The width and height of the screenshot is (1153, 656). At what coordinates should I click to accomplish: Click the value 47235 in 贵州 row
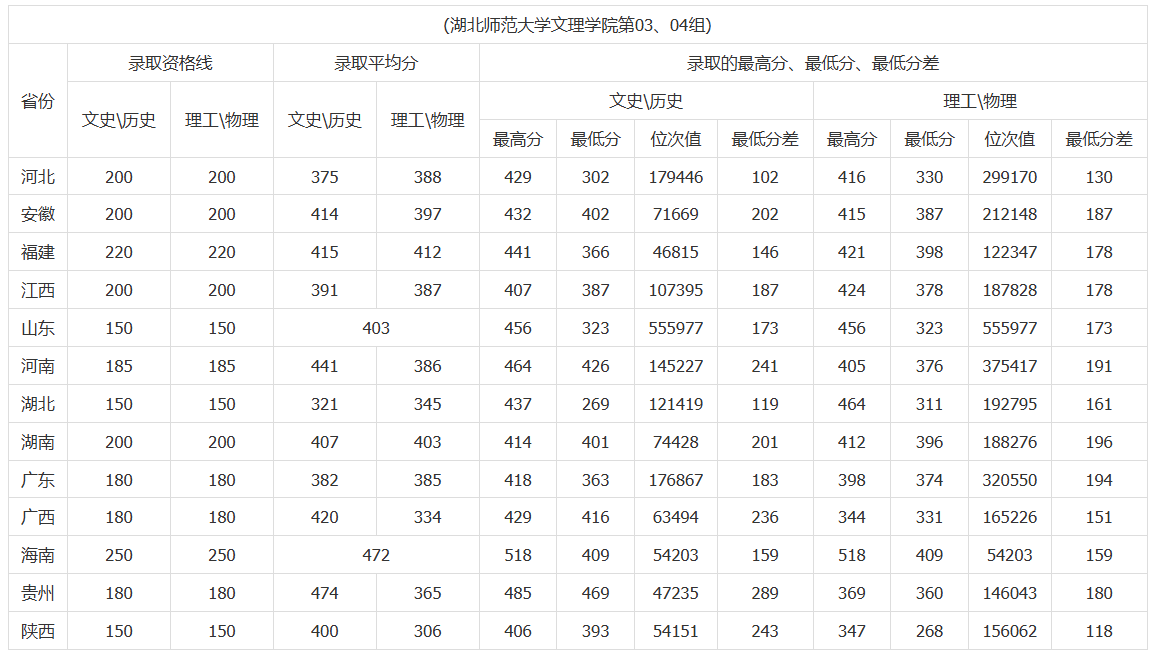tap(676, 593)
